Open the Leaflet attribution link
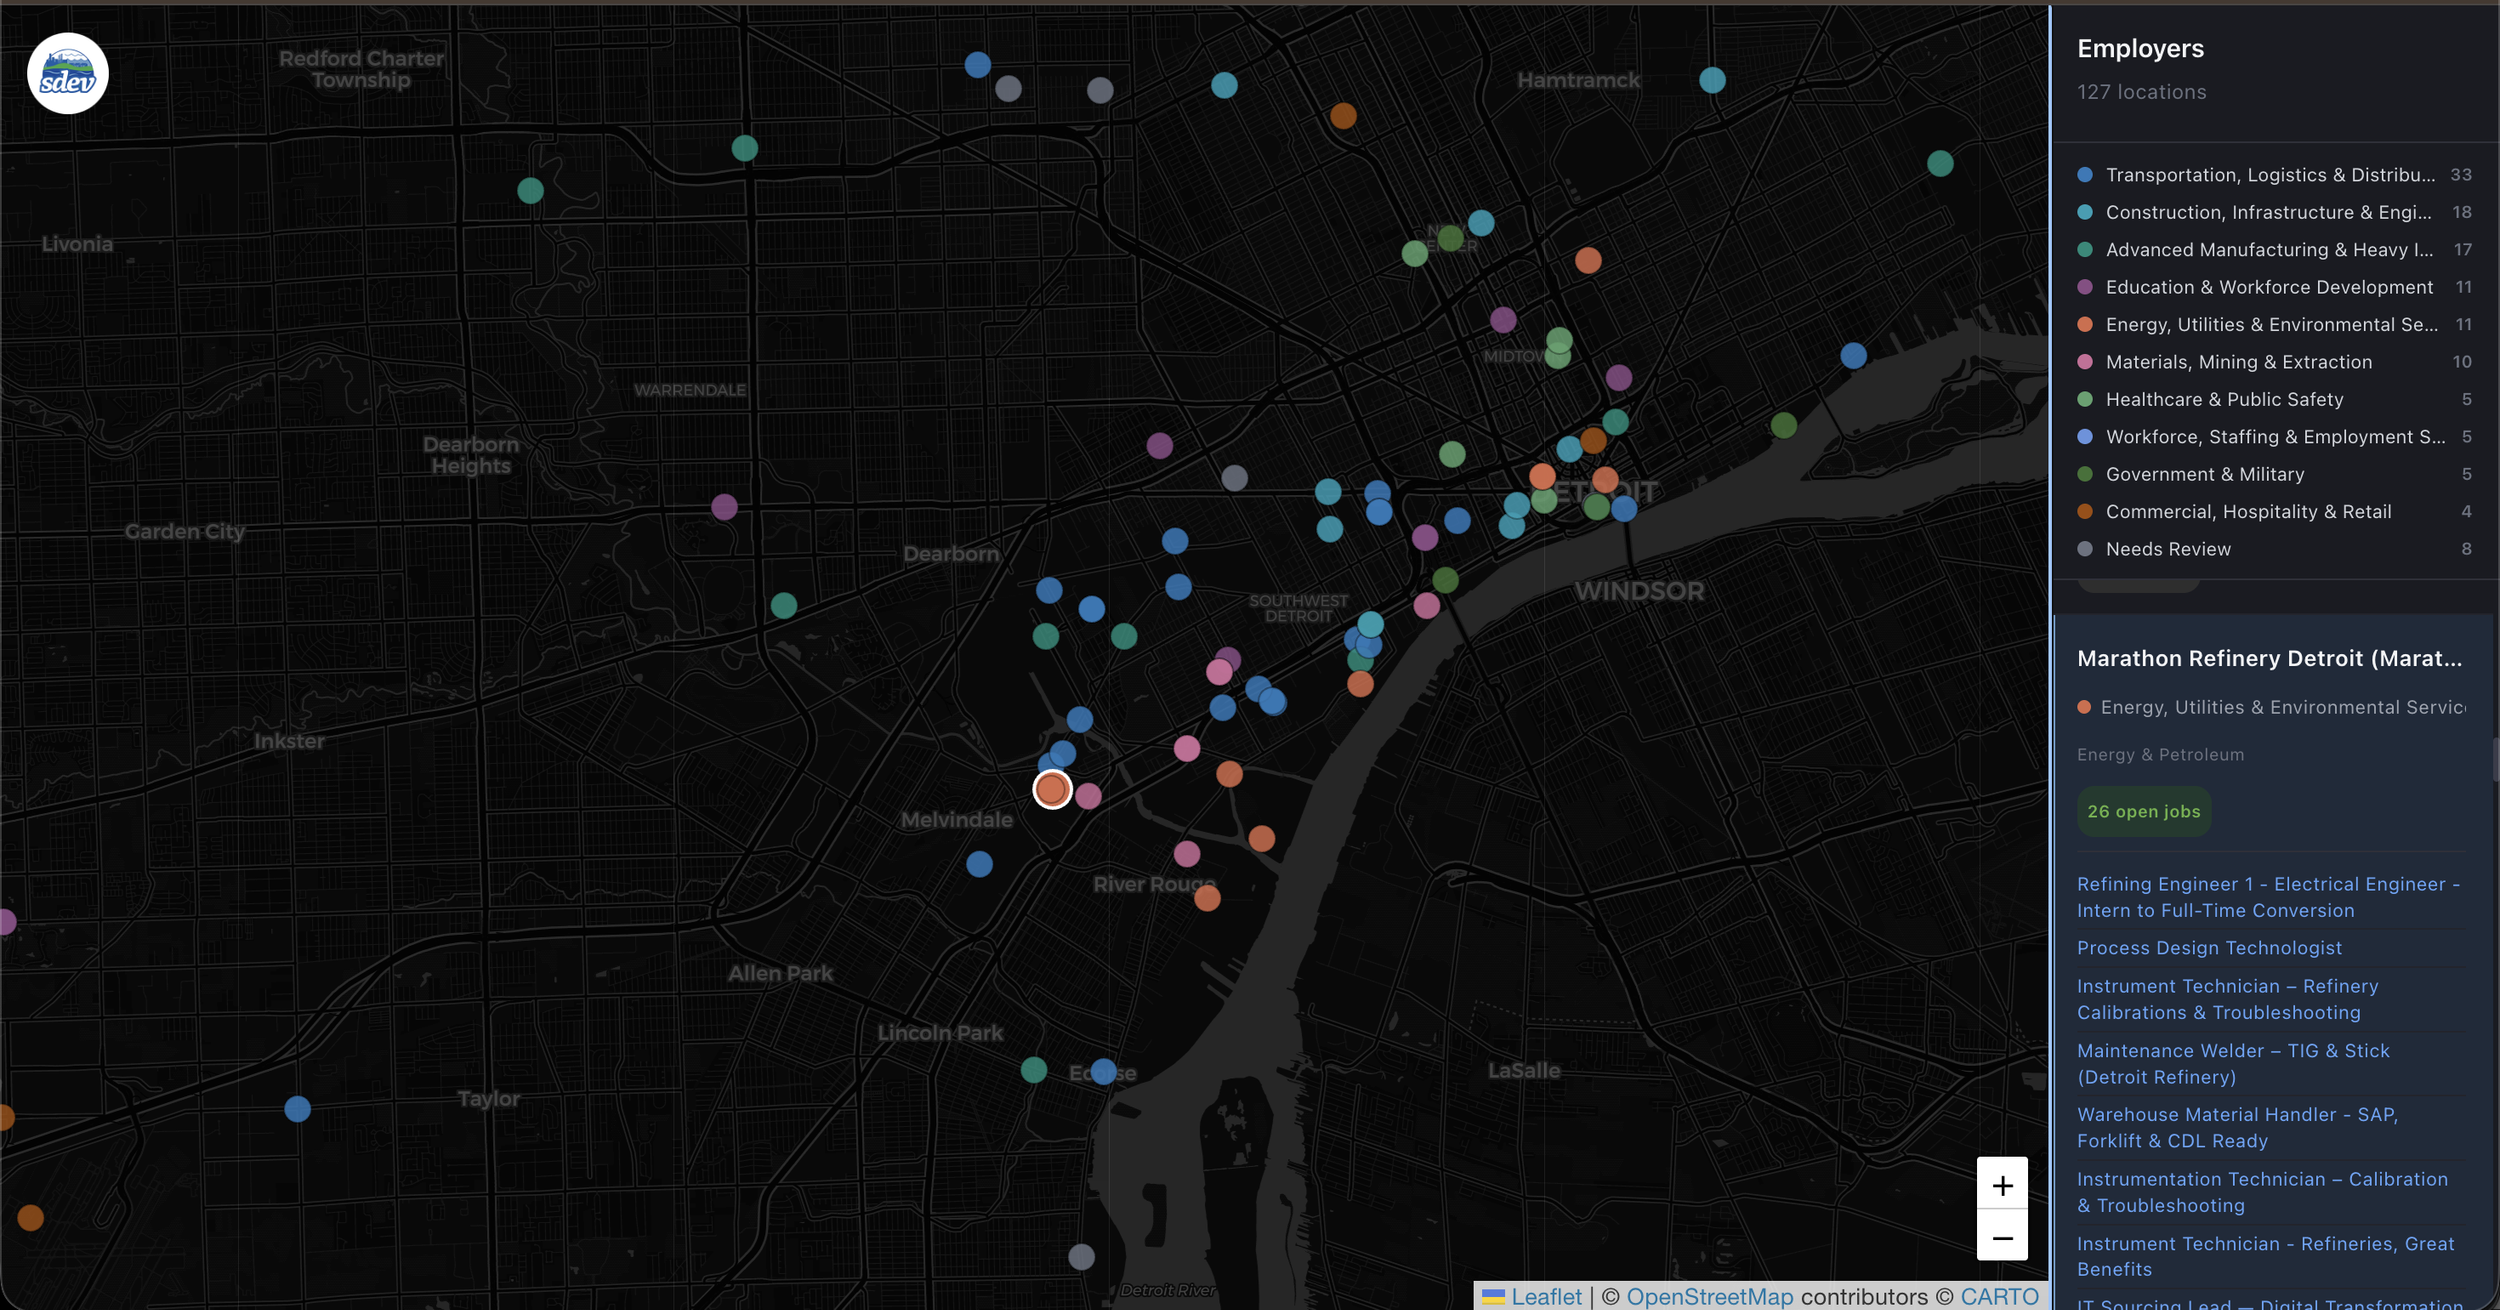 pos(1546,1297)
